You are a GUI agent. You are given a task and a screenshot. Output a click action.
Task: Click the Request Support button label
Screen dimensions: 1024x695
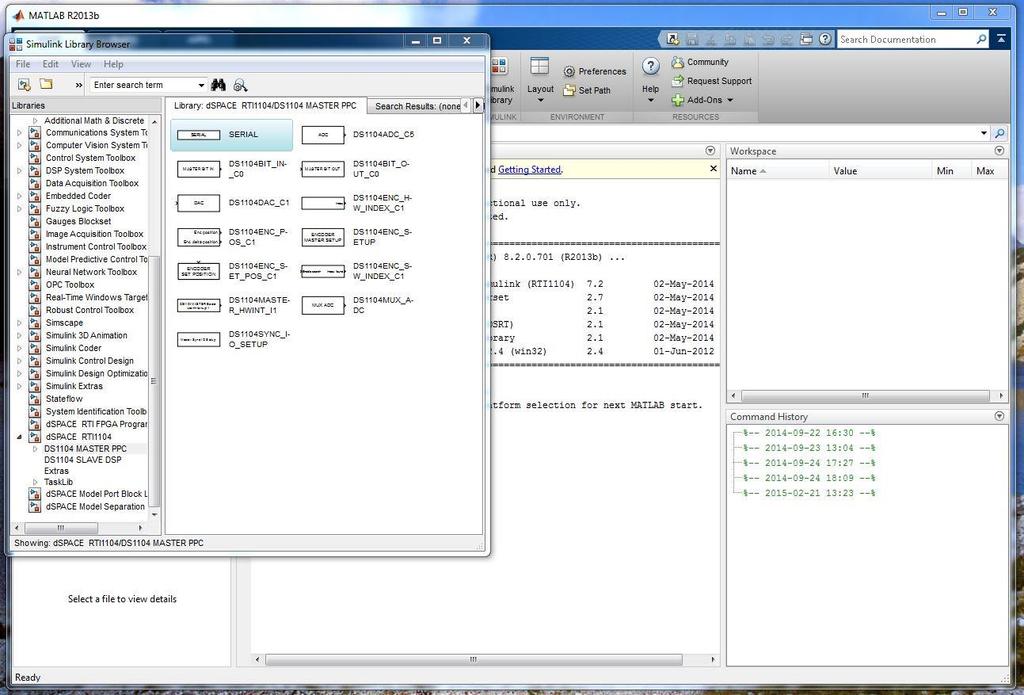[x=719, y=81]
